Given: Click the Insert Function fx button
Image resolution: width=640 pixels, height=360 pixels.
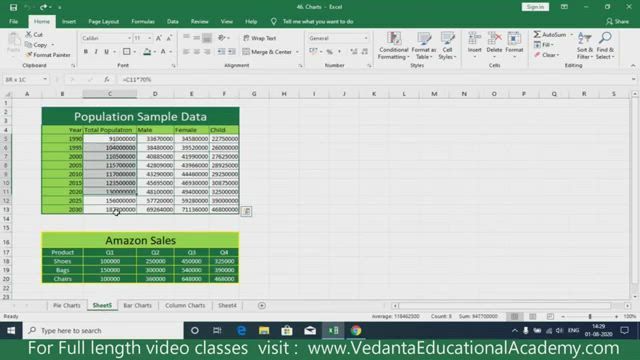Looking at the screenshot, I should click(107, 80).
